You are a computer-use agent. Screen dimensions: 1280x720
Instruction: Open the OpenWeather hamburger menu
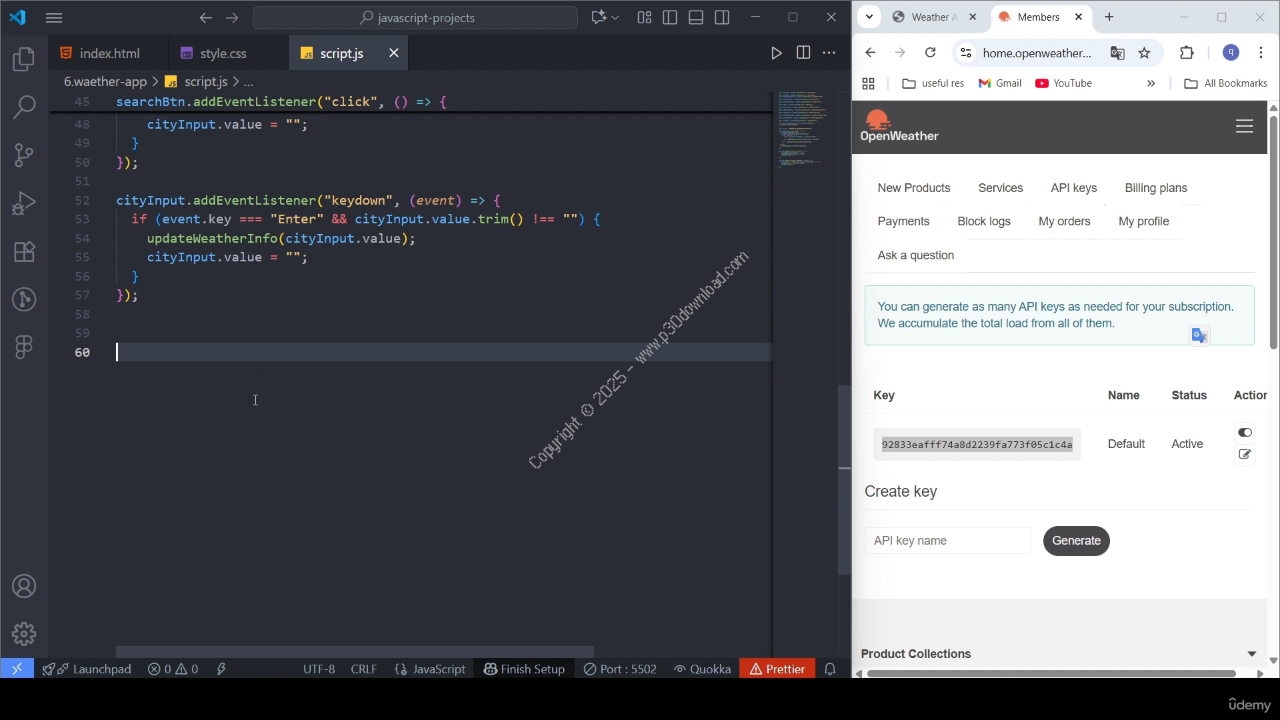(1244, 126)
